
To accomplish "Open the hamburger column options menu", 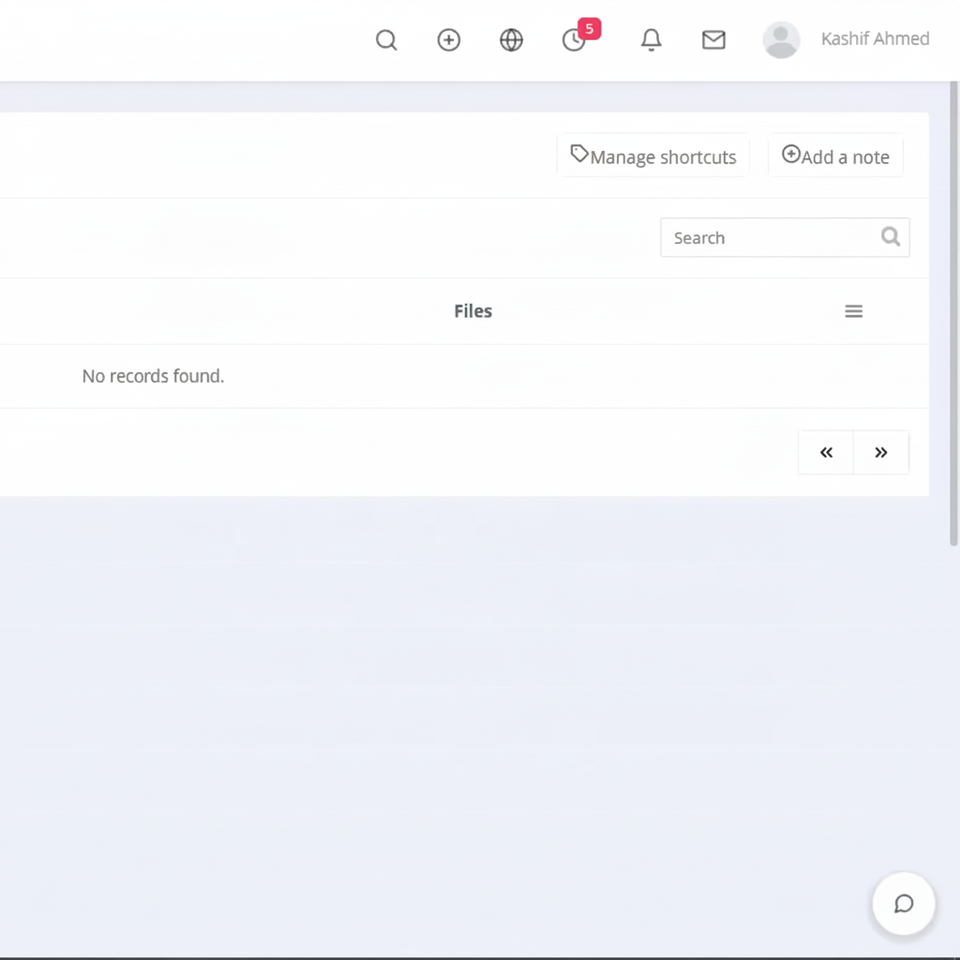I will [x=853, y=312].
